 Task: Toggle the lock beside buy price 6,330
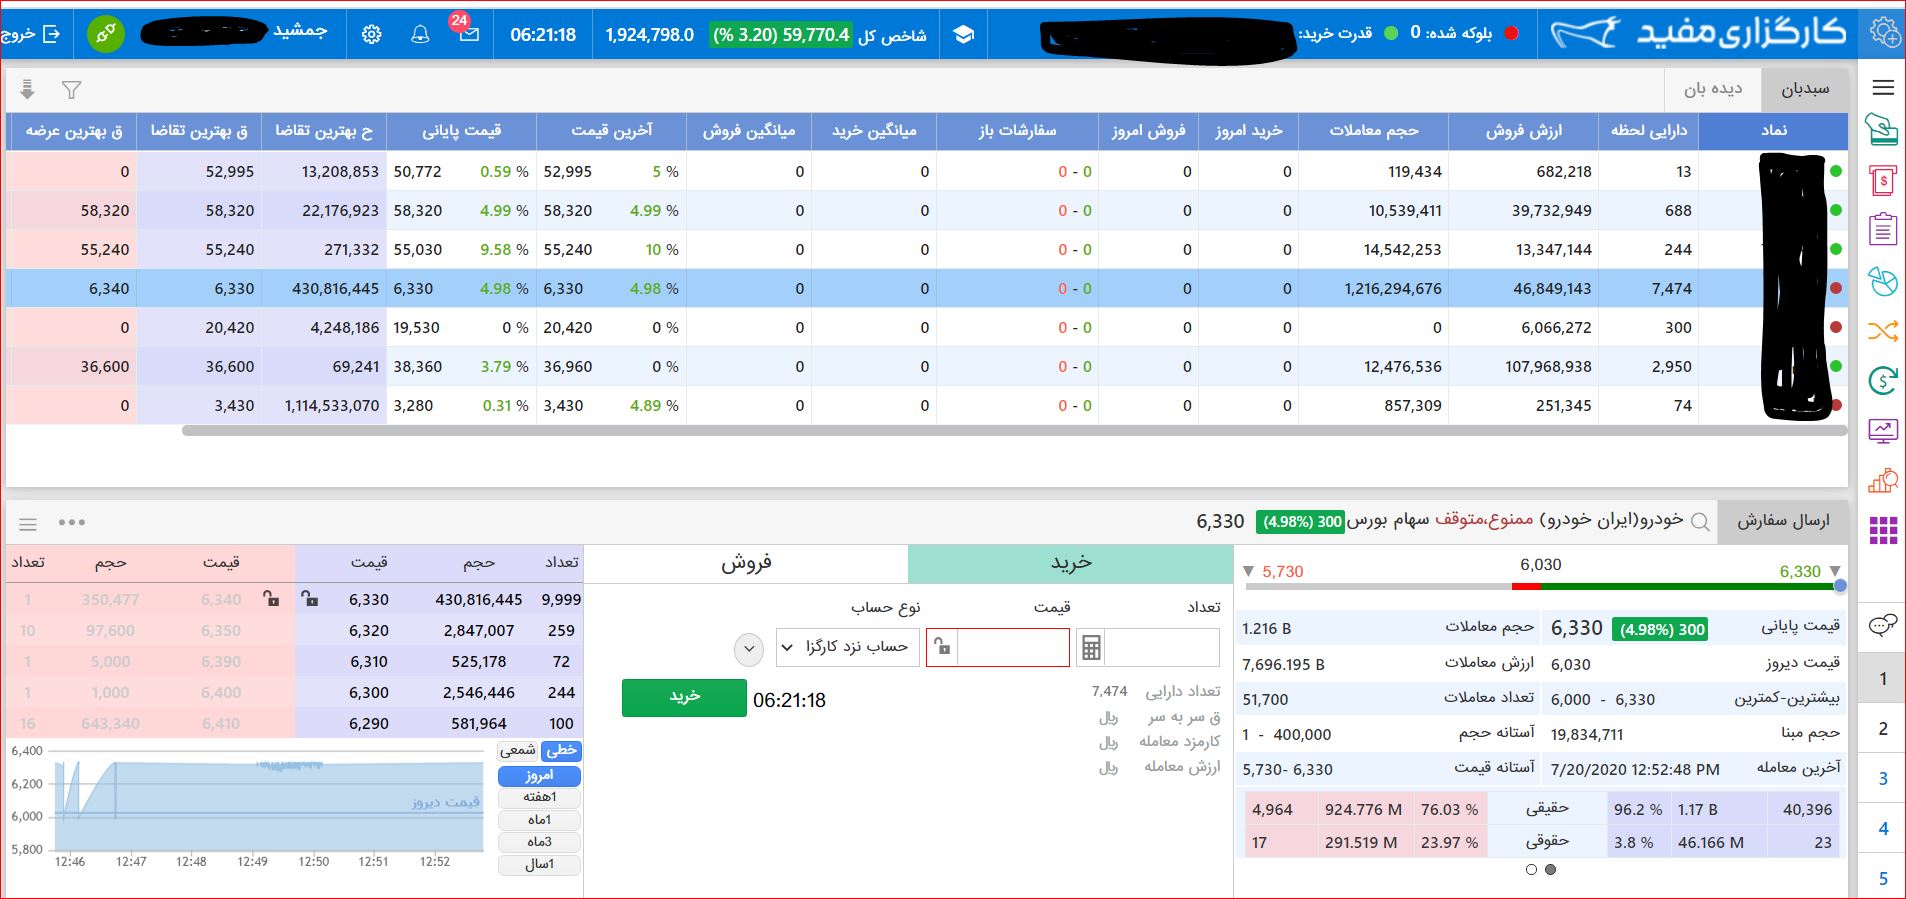[x=310, y=599]
